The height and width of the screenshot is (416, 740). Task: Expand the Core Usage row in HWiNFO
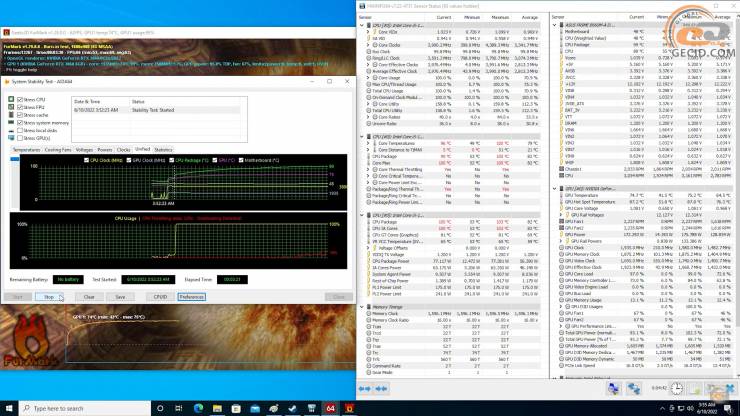(x=368, y=77)
